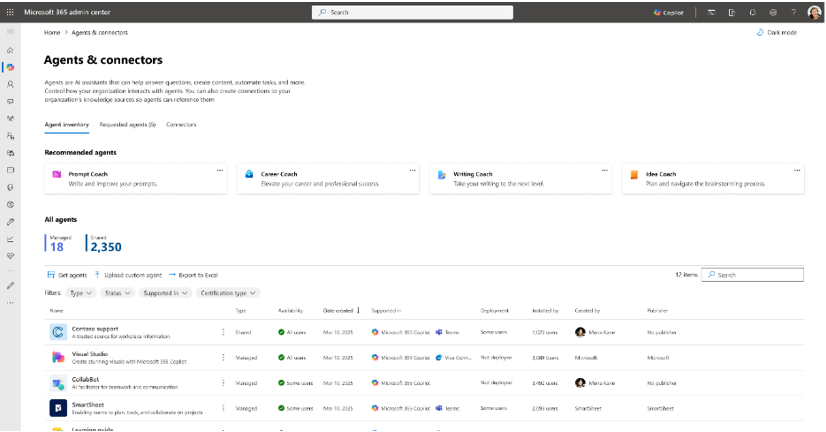The width and height of the screenshot is (826, 432).
Task: Switch to the Connectors tab
Action: point(181,125)
